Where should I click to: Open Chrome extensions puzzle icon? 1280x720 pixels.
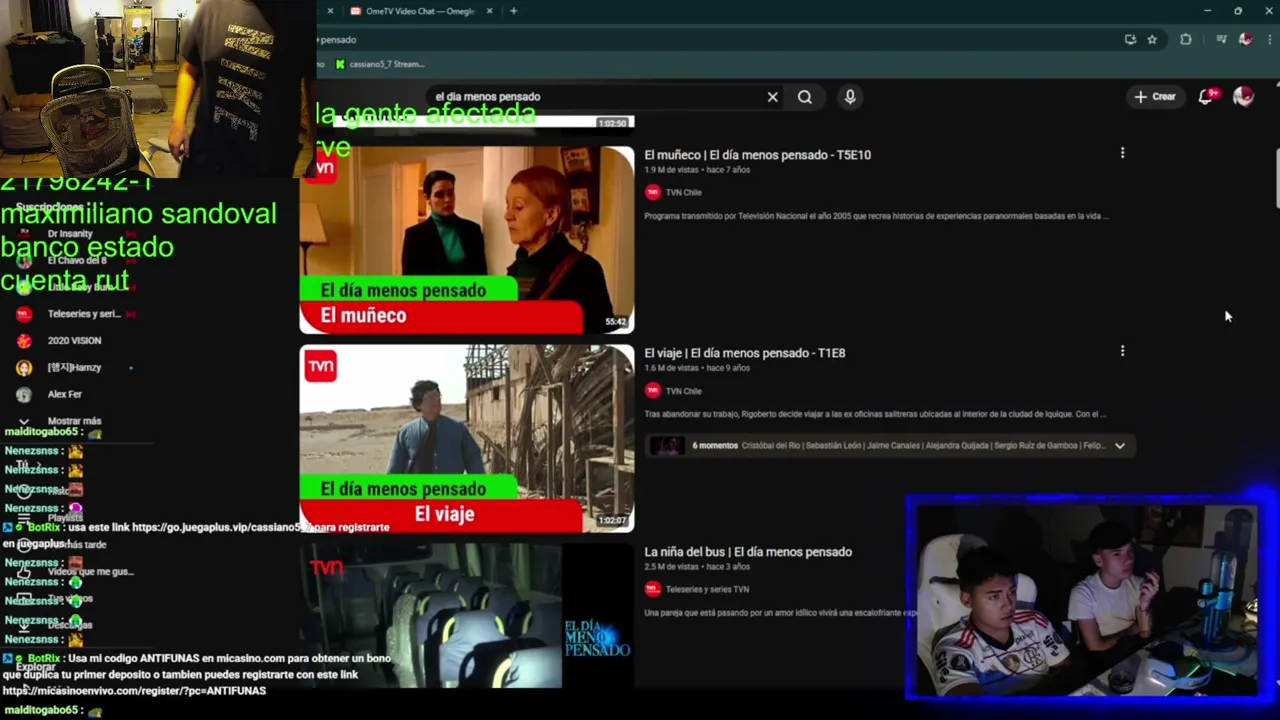point(1186,40)
